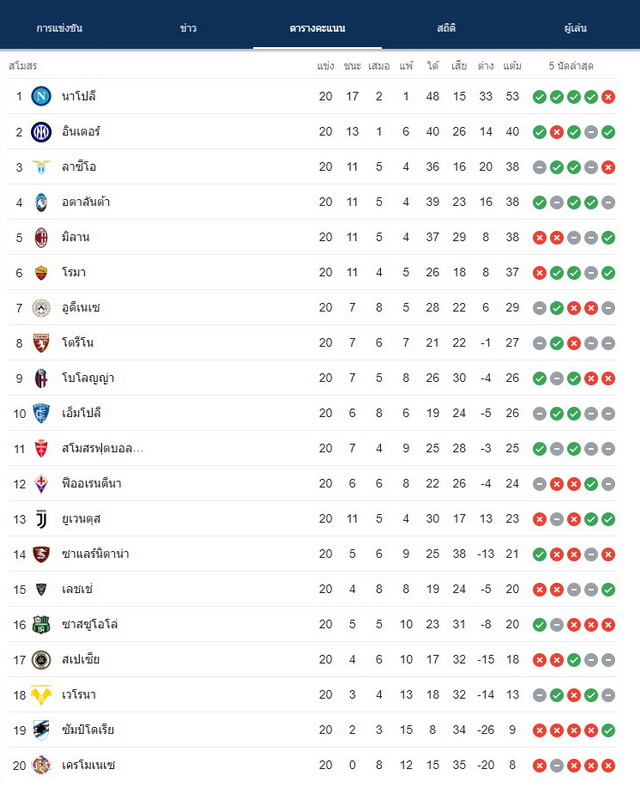The image size is (640, 788).
Task: Click the Roma club crest icon
Action: (x=41, y=272)
